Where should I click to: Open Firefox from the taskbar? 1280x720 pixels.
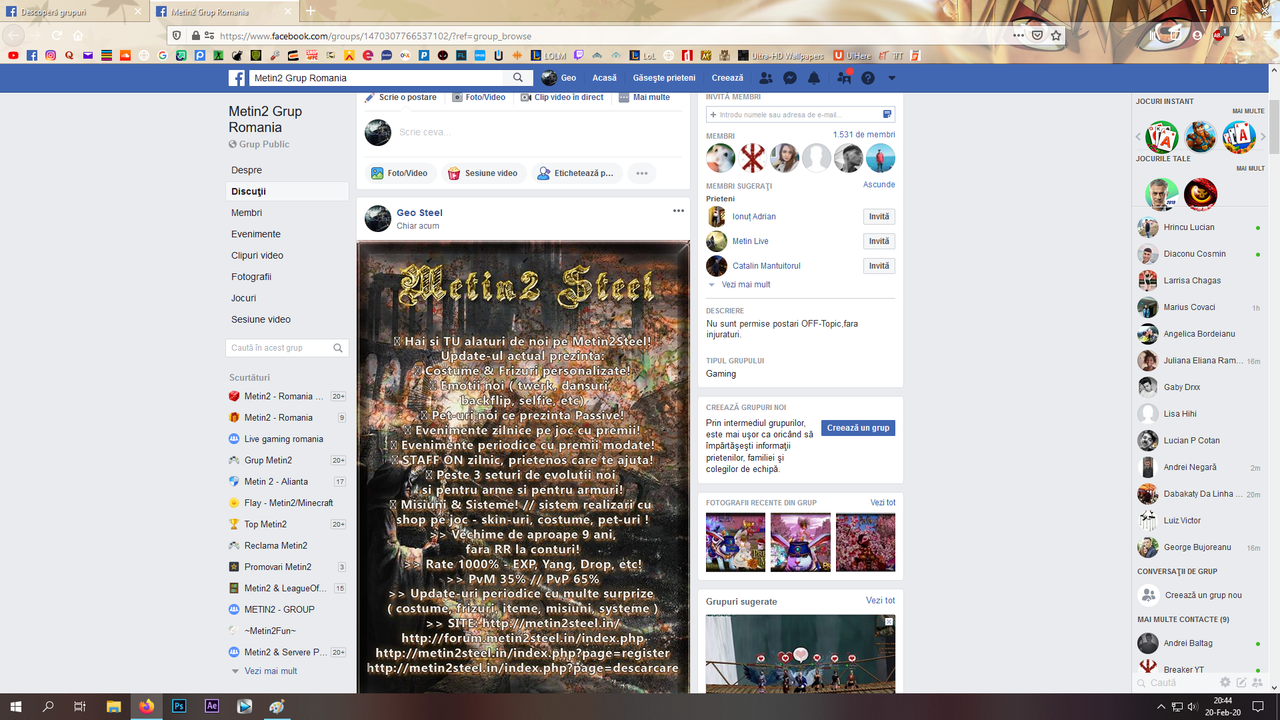147,706
